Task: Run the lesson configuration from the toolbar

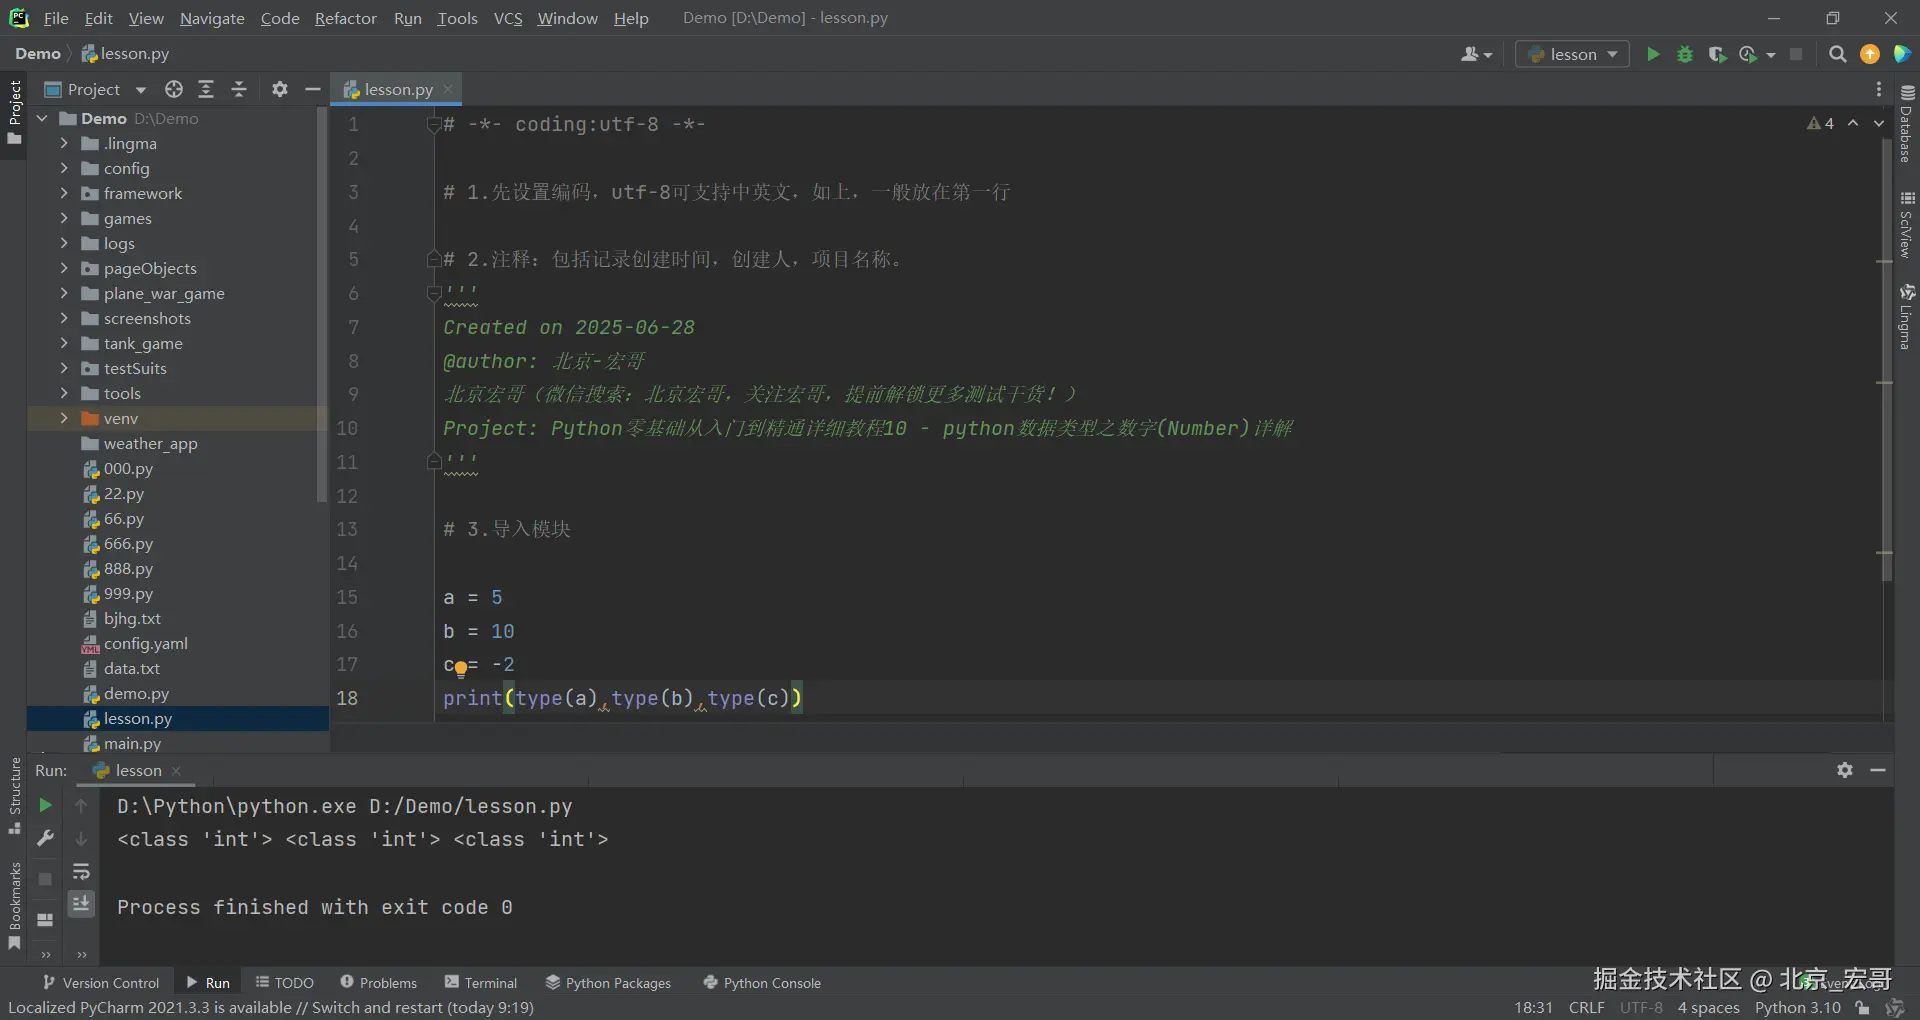Action: tap(1653, 54)
